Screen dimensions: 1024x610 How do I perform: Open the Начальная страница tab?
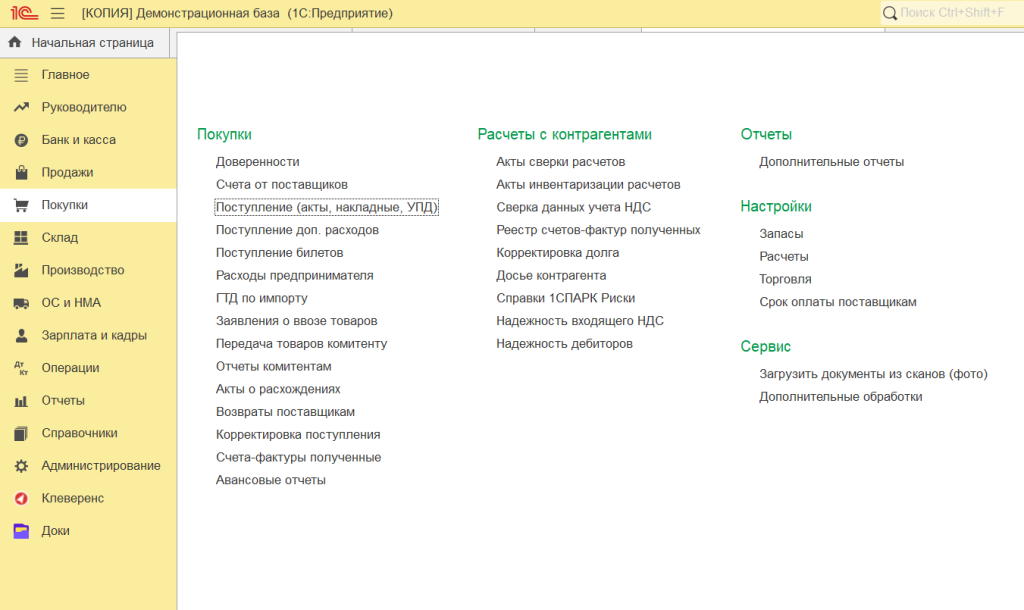84,42
